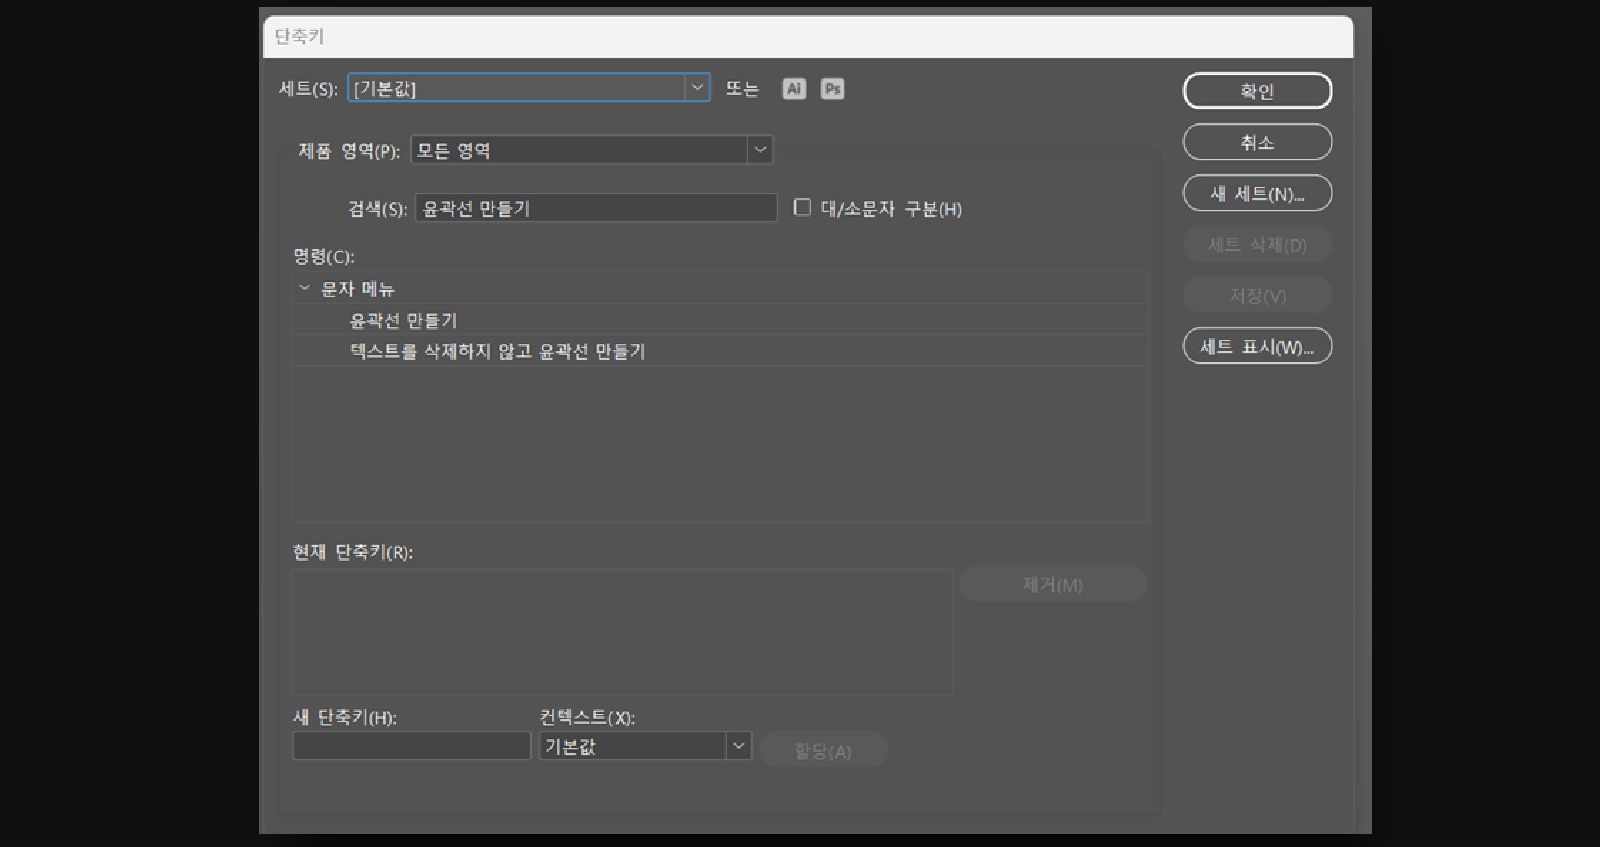This screenshot has height=847, width=1600.
Task: Toggle 대/소문자 구분 checkbox
Action: coord(802,207)
